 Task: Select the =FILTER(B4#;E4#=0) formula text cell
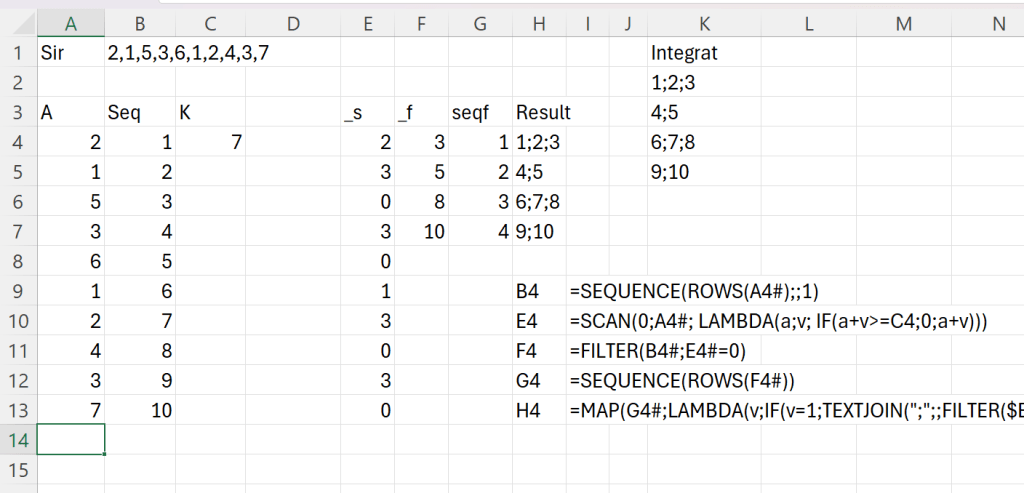point(658,351)
